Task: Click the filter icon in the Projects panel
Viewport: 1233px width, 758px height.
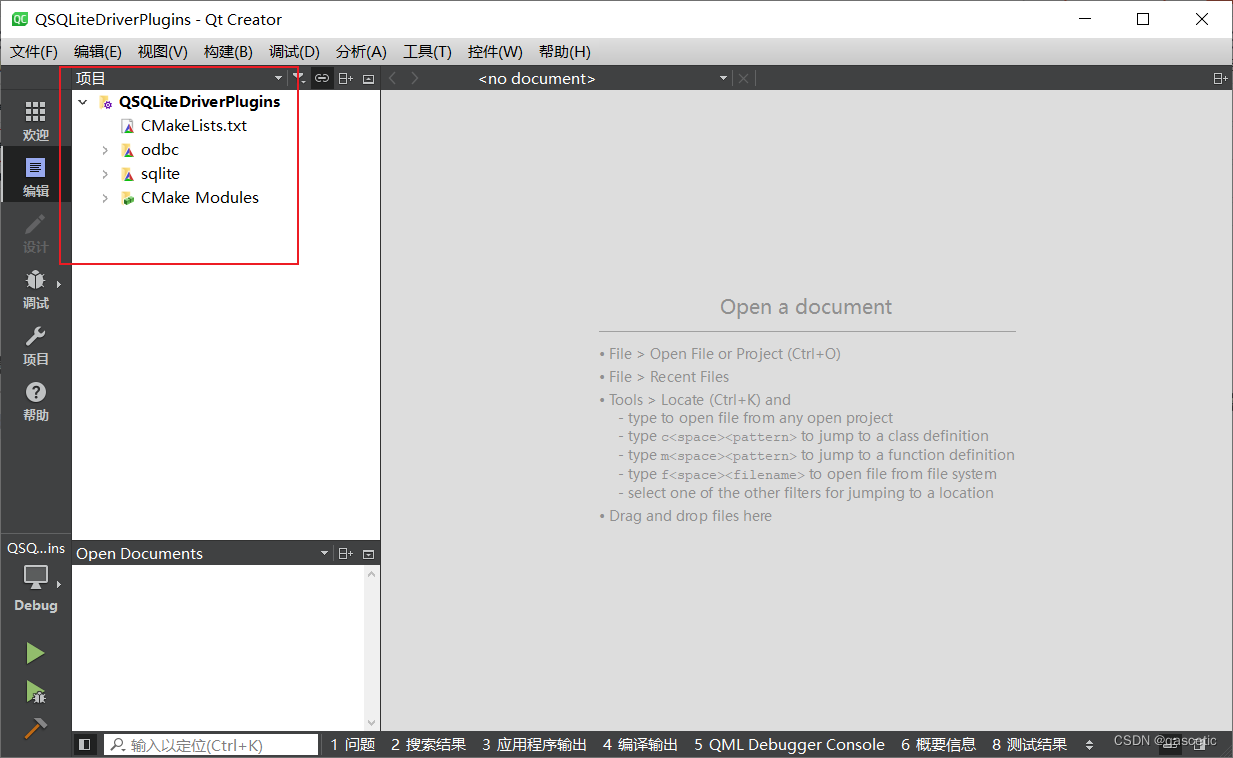Action: pyautogui.click(x=299, y=78)
